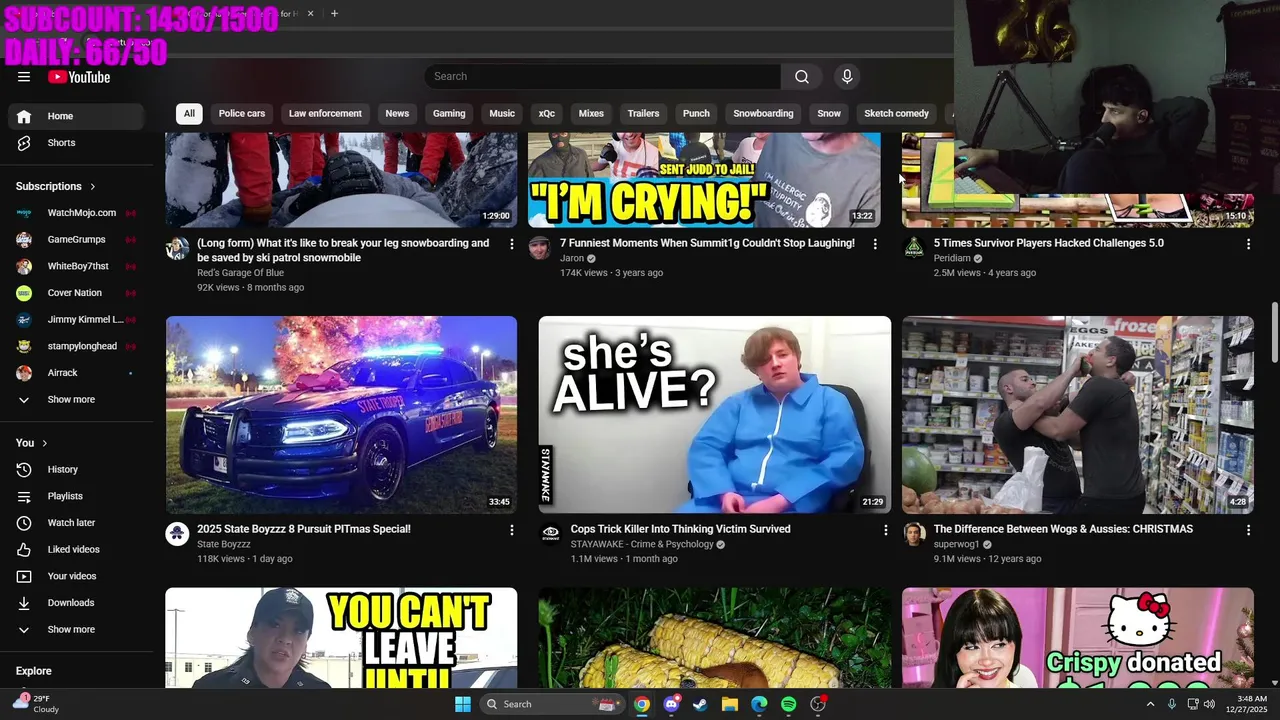Open Playlists from the sidebar
The image size is (1280, 720).
(x=76, y=496)
